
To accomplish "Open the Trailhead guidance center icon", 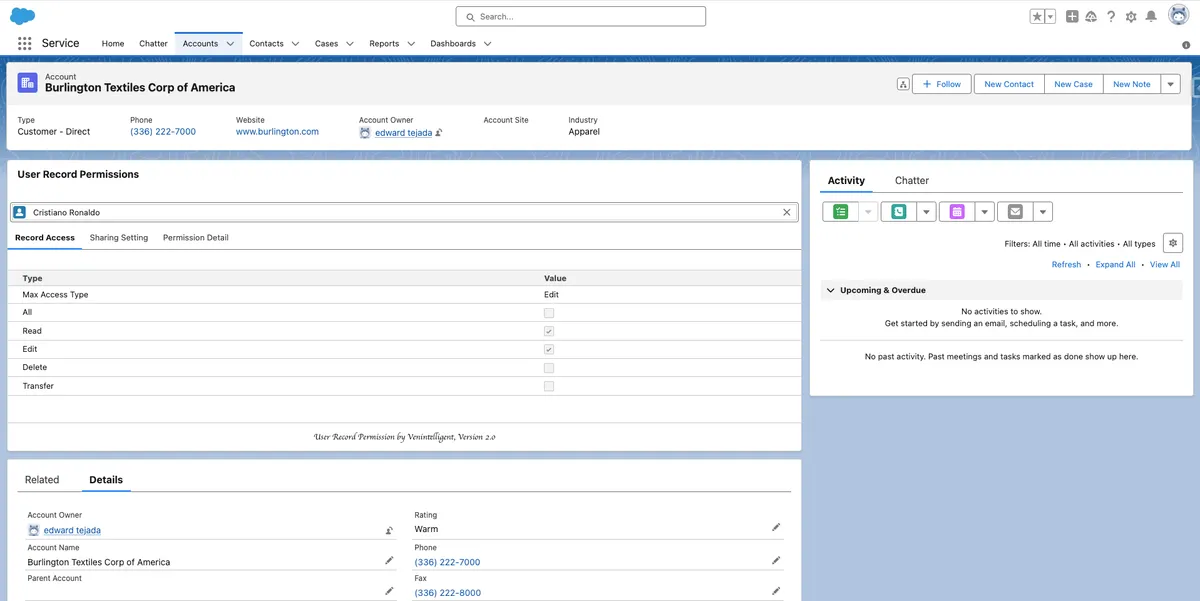I will [x=1091, y=16].
